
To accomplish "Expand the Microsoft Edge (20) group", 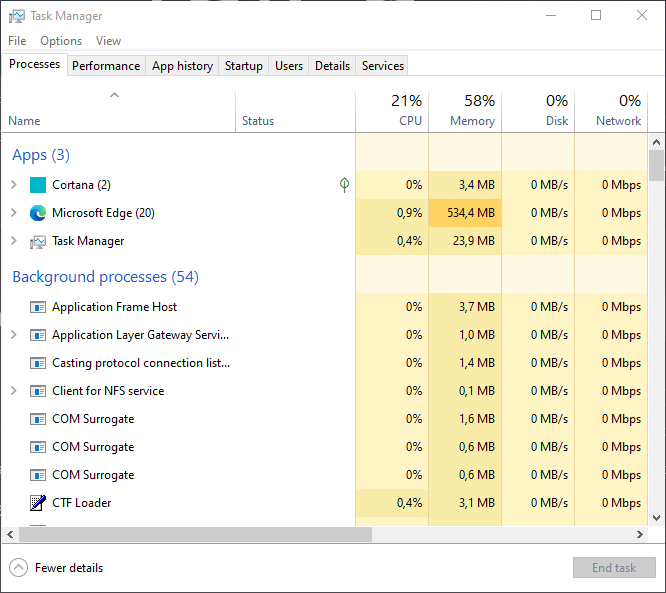I will (14, 213).
